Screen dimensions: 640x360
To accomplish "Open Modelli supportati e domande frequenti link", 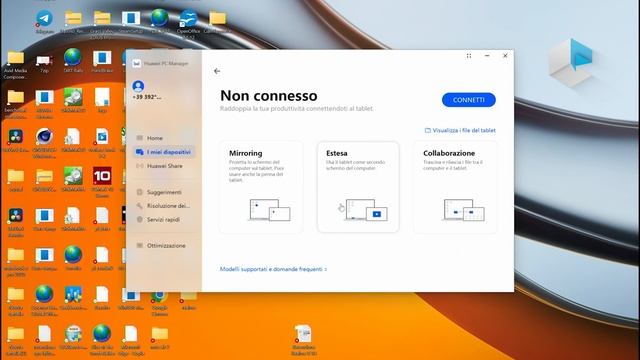I will (273, 269).
